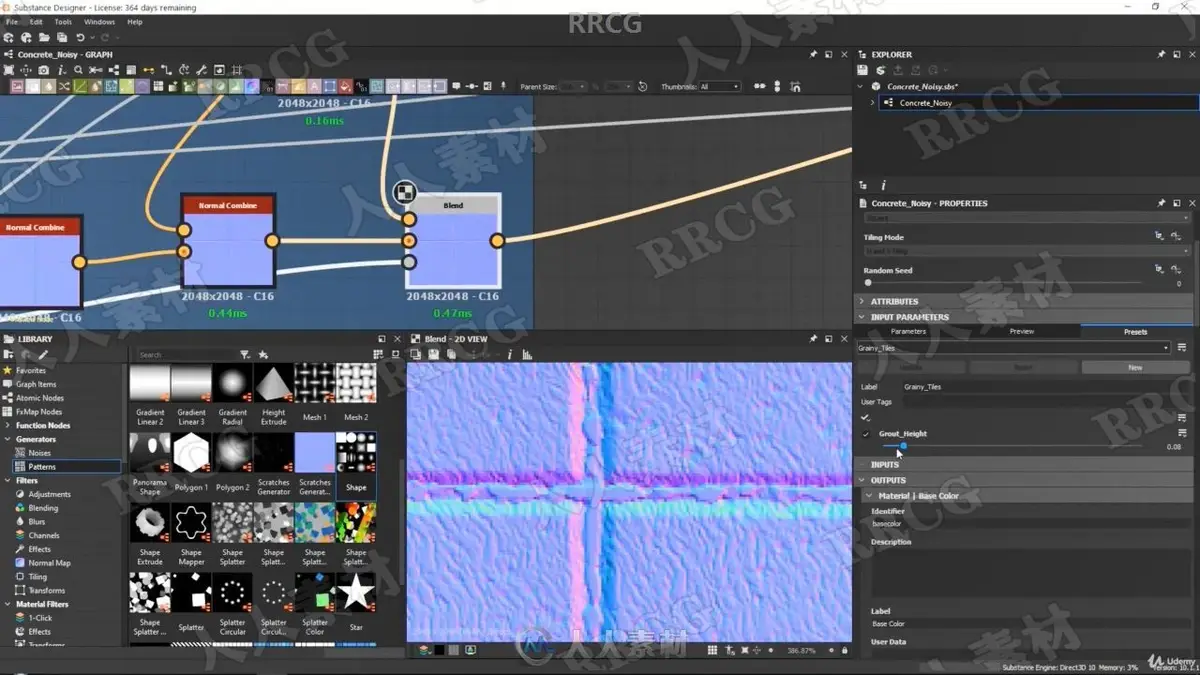Switch to the Preview tab in Input Parameters
1200x675 pixels.
point(1021,331)
